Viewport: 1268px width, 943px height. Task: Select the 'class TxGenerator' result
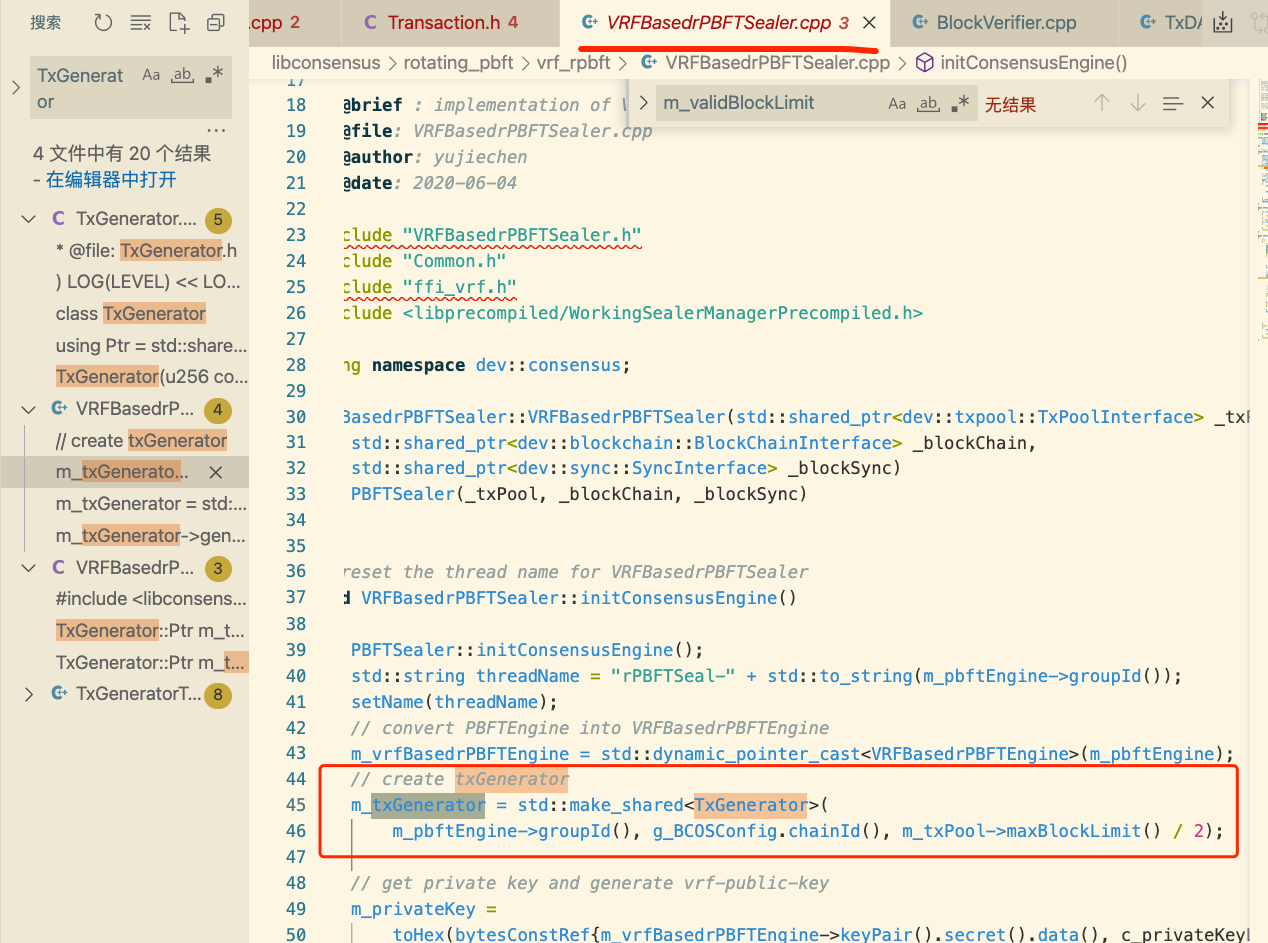point(131,314)
